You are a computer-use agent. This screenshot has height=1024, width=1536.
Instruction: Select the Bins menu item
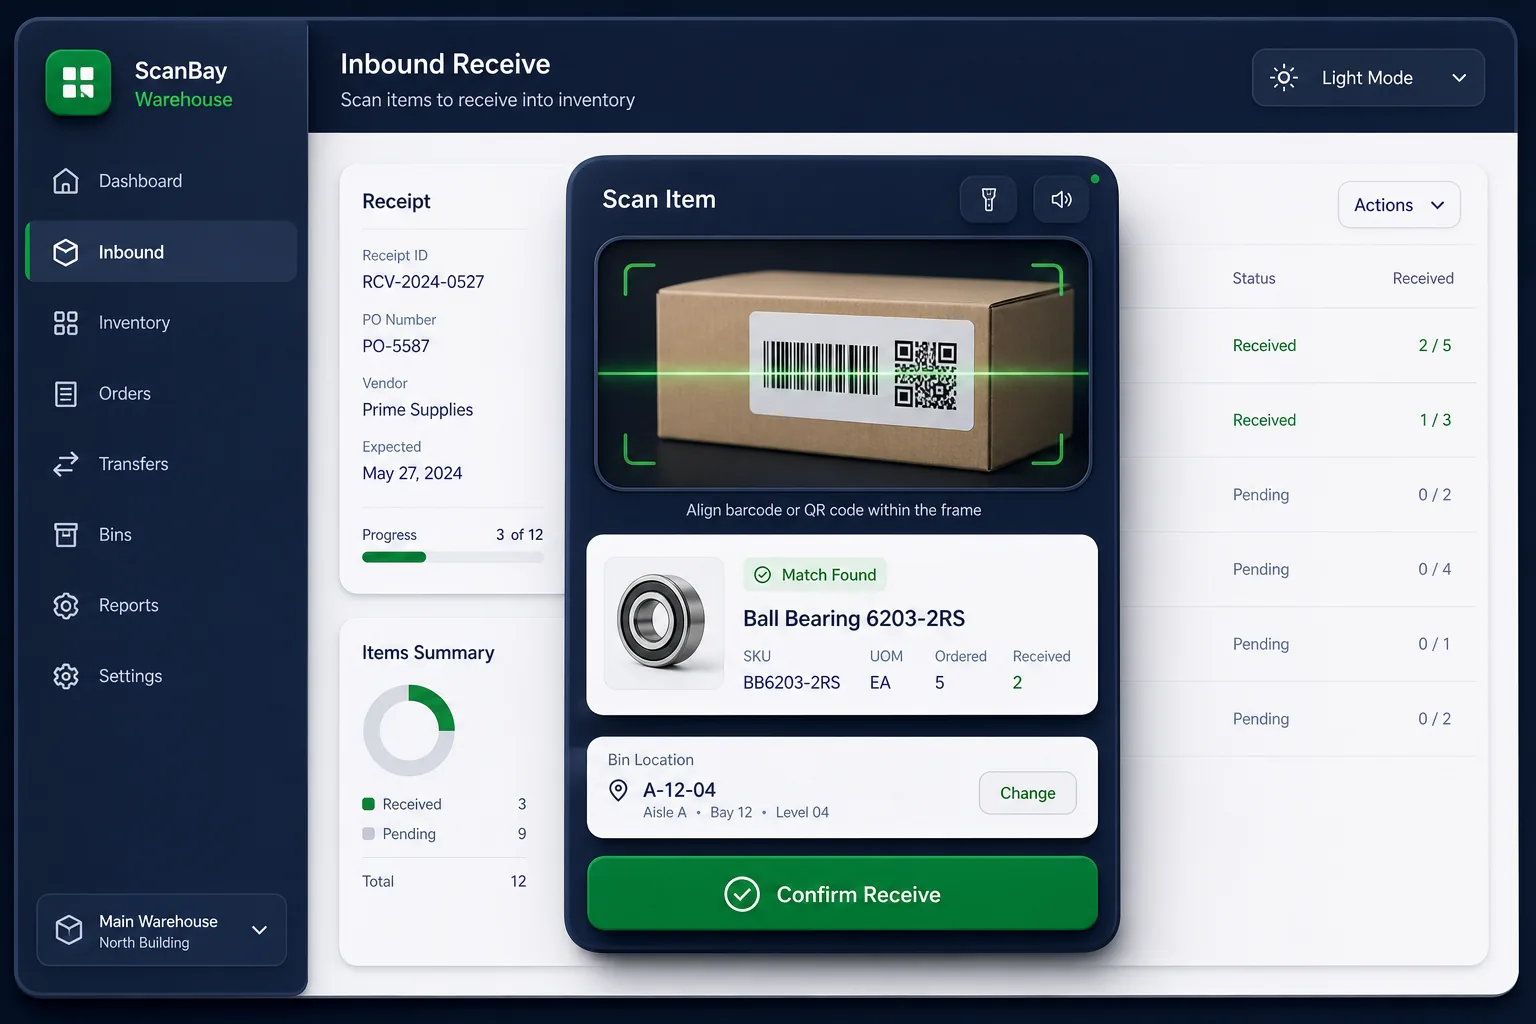(x=162, y=535)
